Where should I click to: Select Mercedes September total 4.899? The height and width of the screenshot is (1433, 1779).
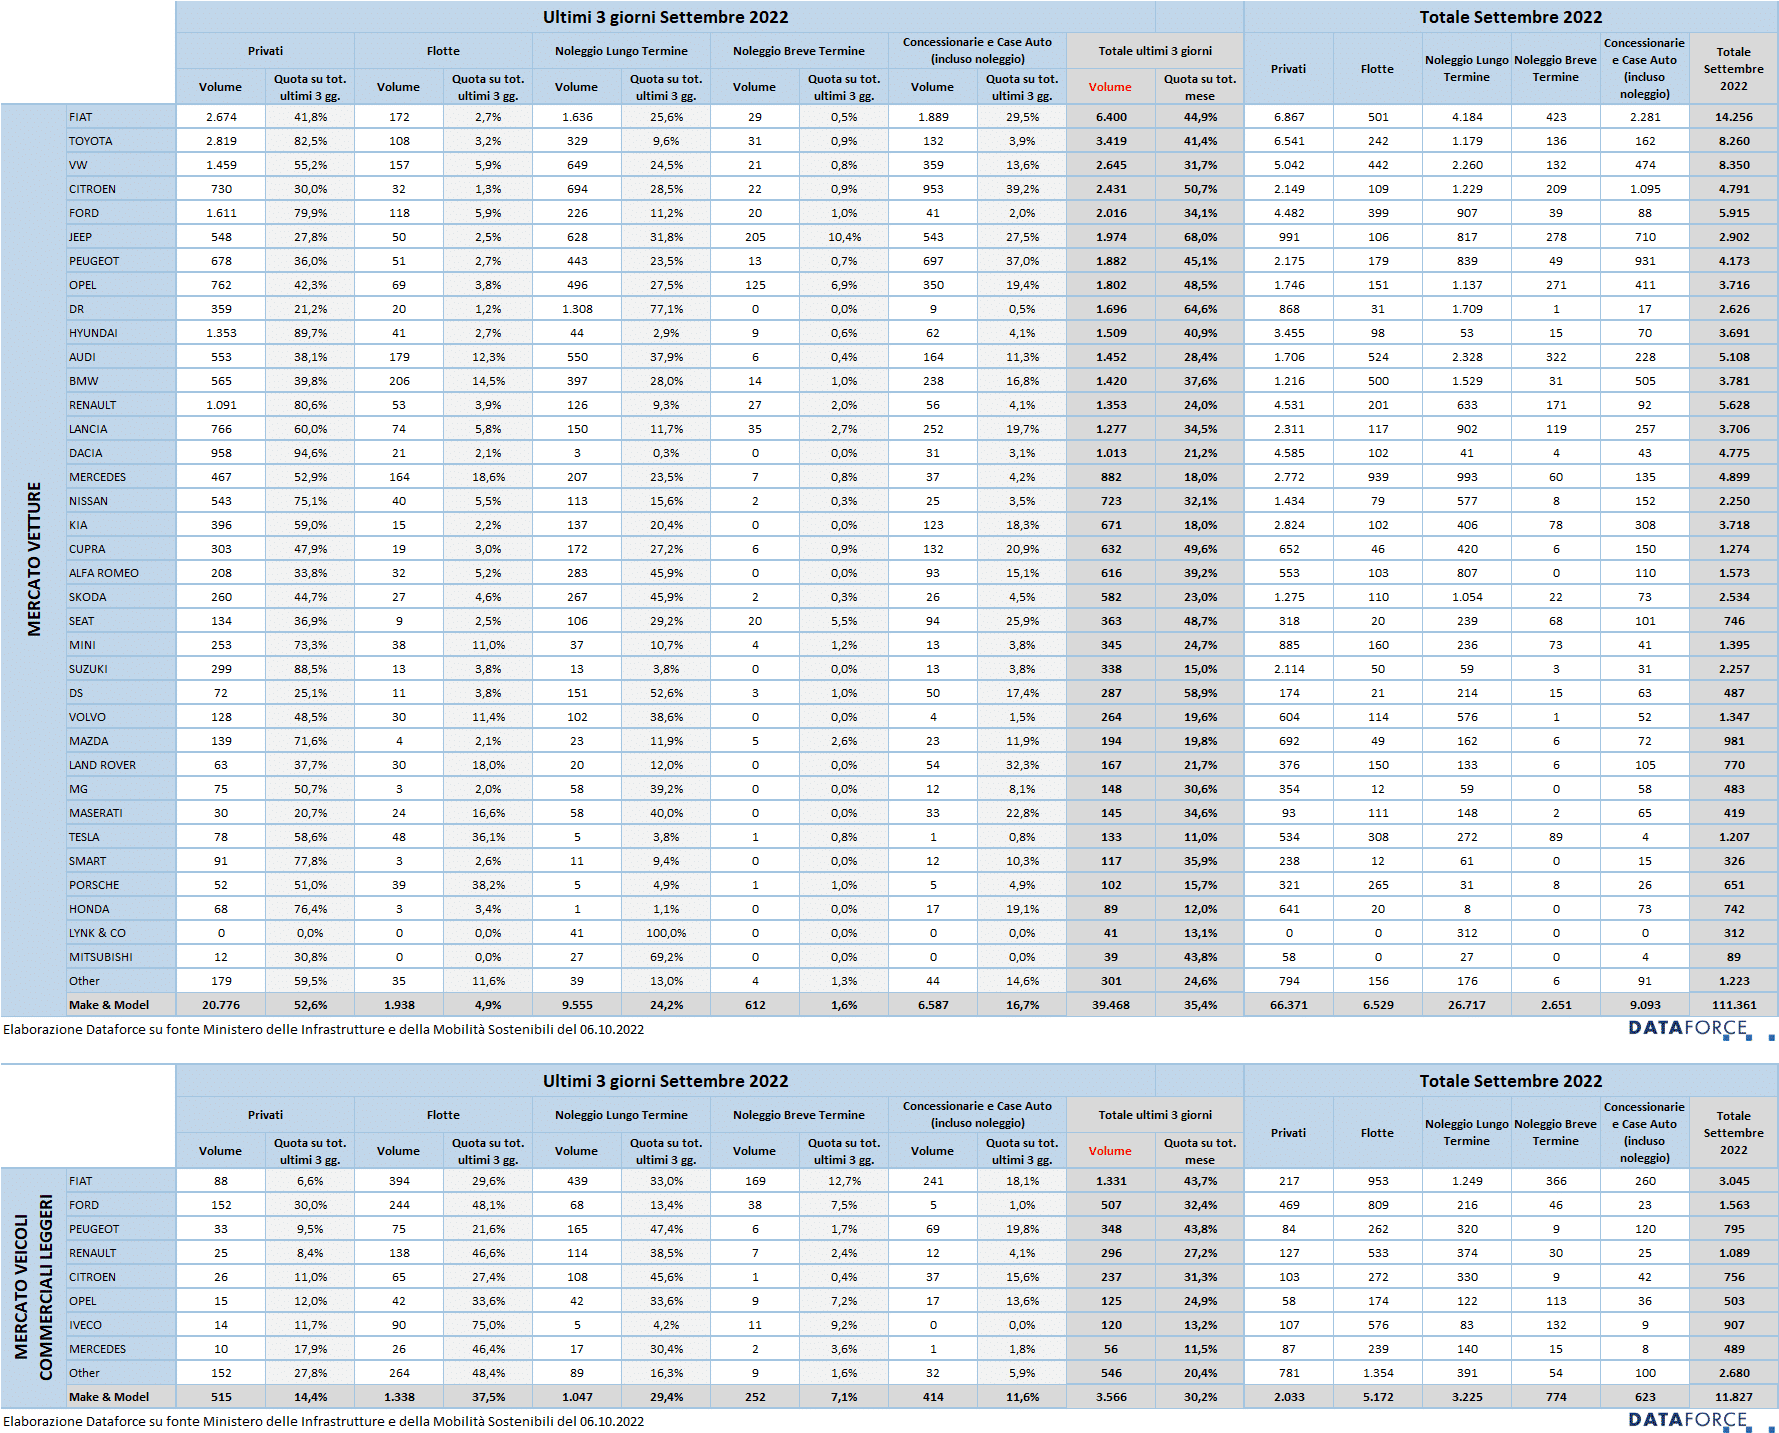1734,477
